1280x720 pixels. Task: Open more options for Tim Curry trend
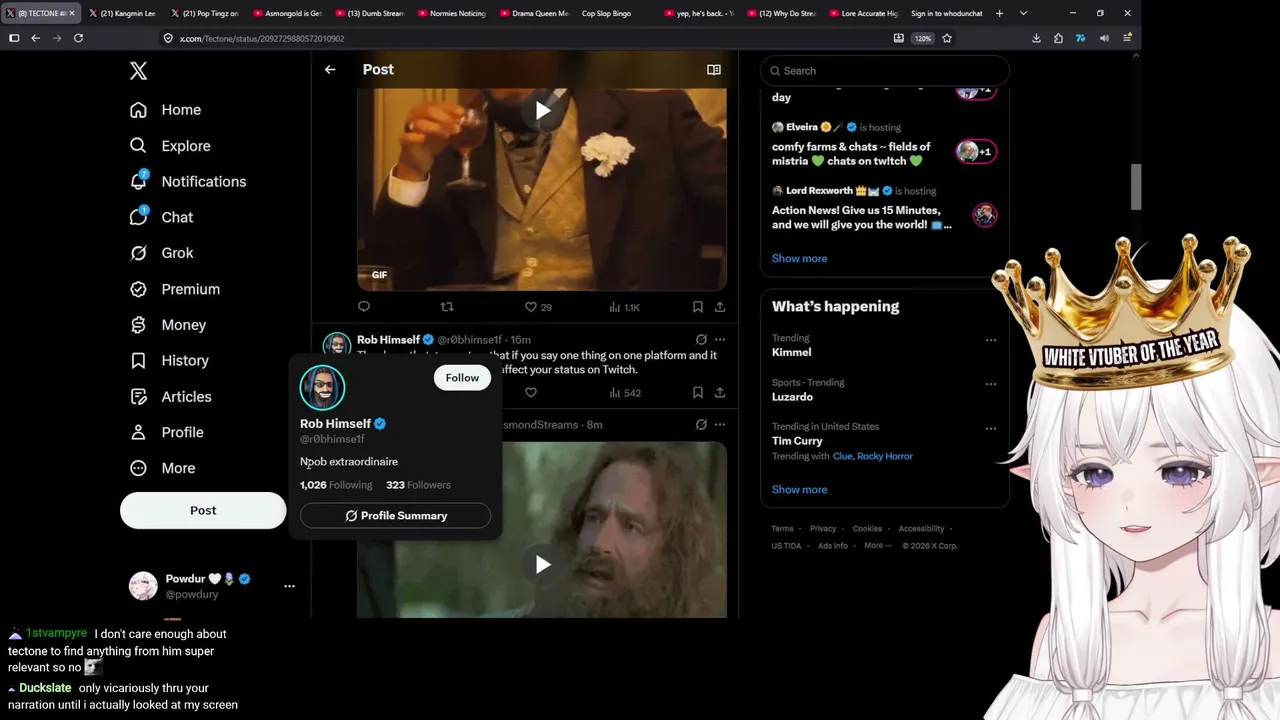[x=991, y=428]
